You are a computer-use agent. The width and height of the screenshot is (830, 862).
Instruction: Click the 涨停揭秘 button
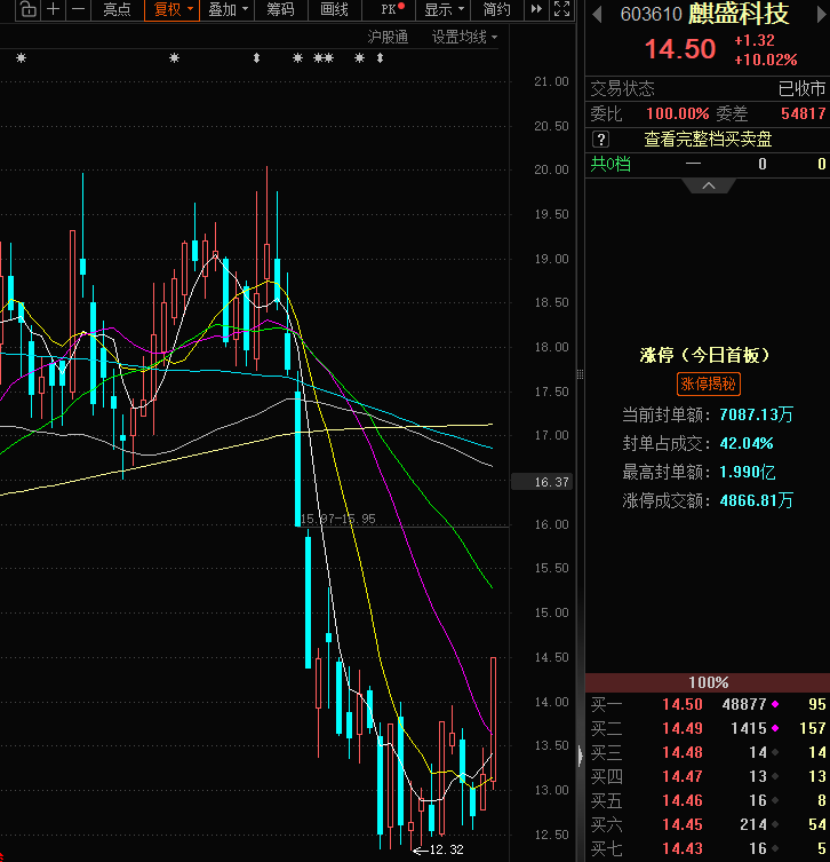[708, 384]
